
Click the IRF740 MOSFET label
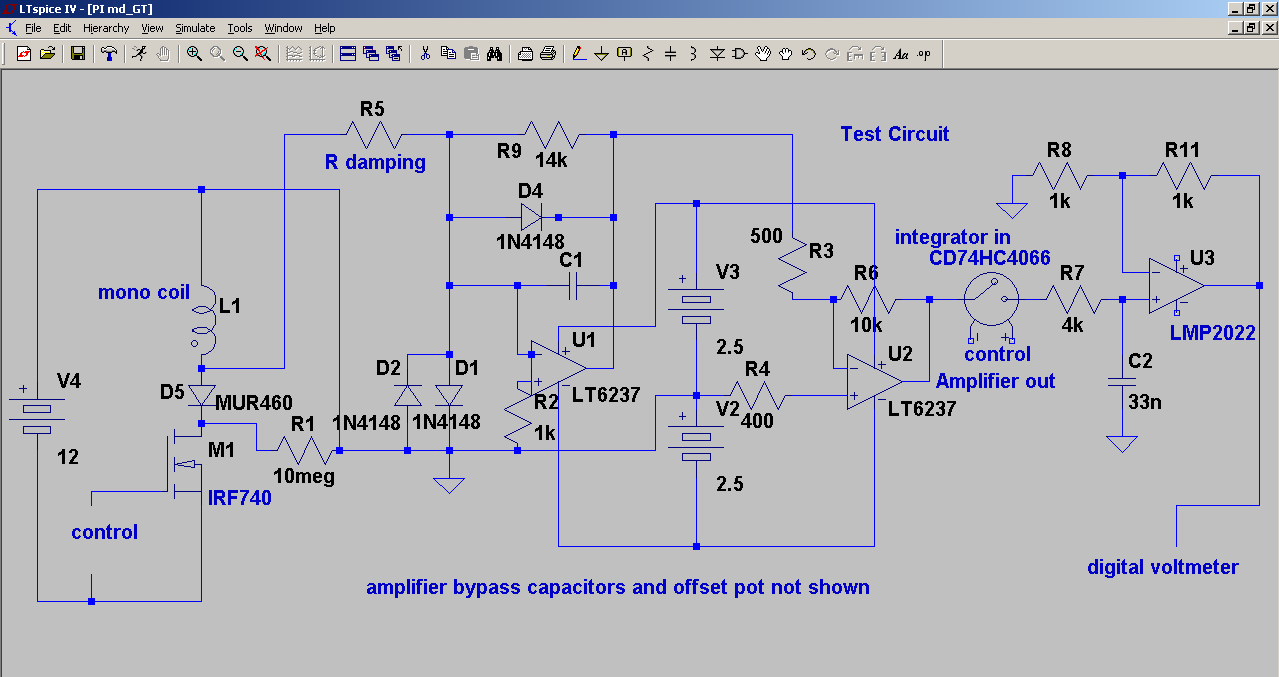pos(239,498)
